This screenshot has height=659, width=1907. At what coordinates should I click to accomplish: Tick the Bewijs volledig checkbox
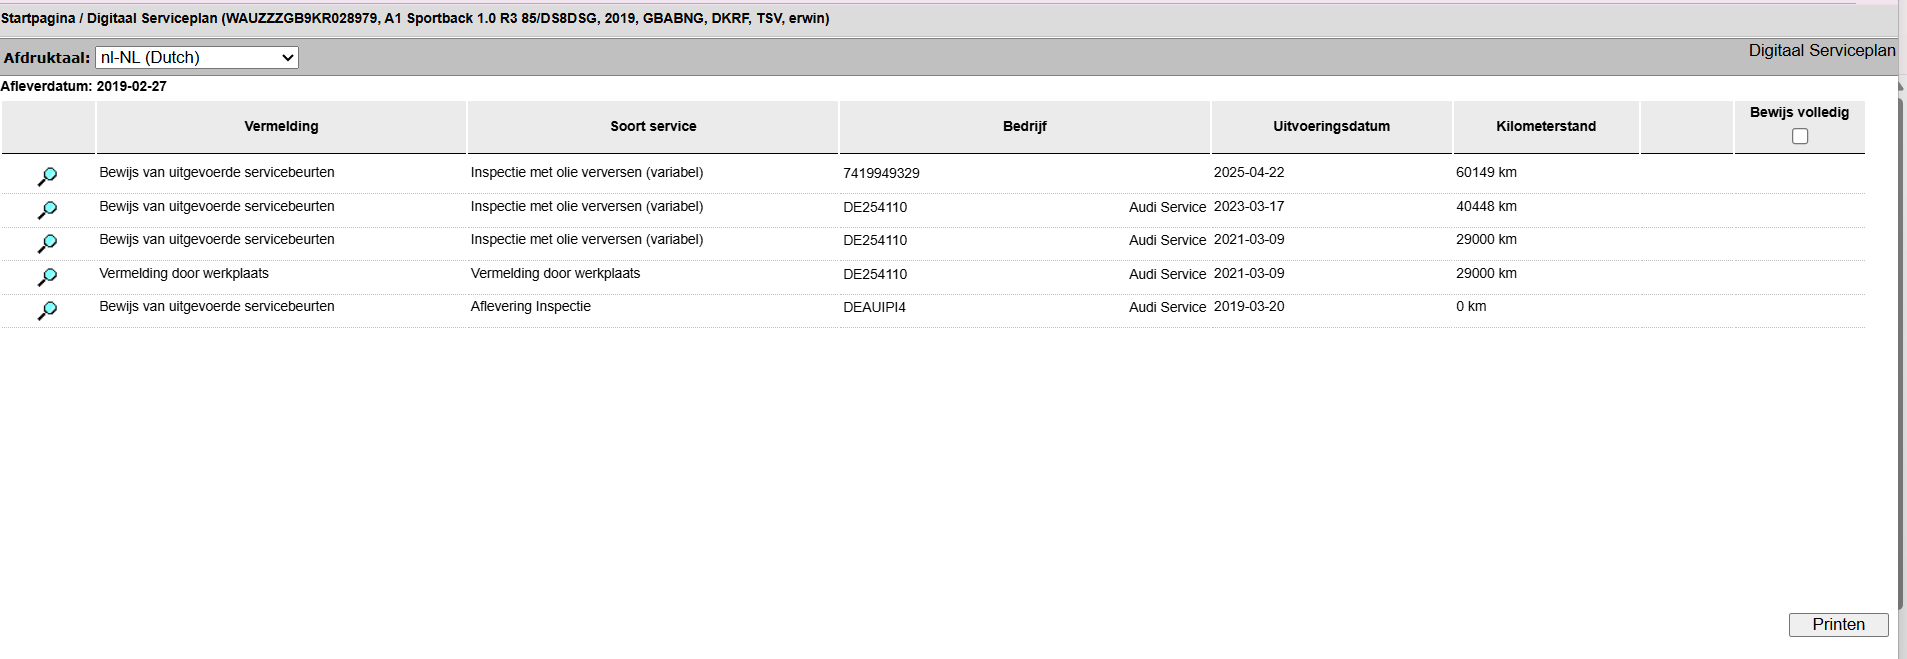tap(1800, 136)
